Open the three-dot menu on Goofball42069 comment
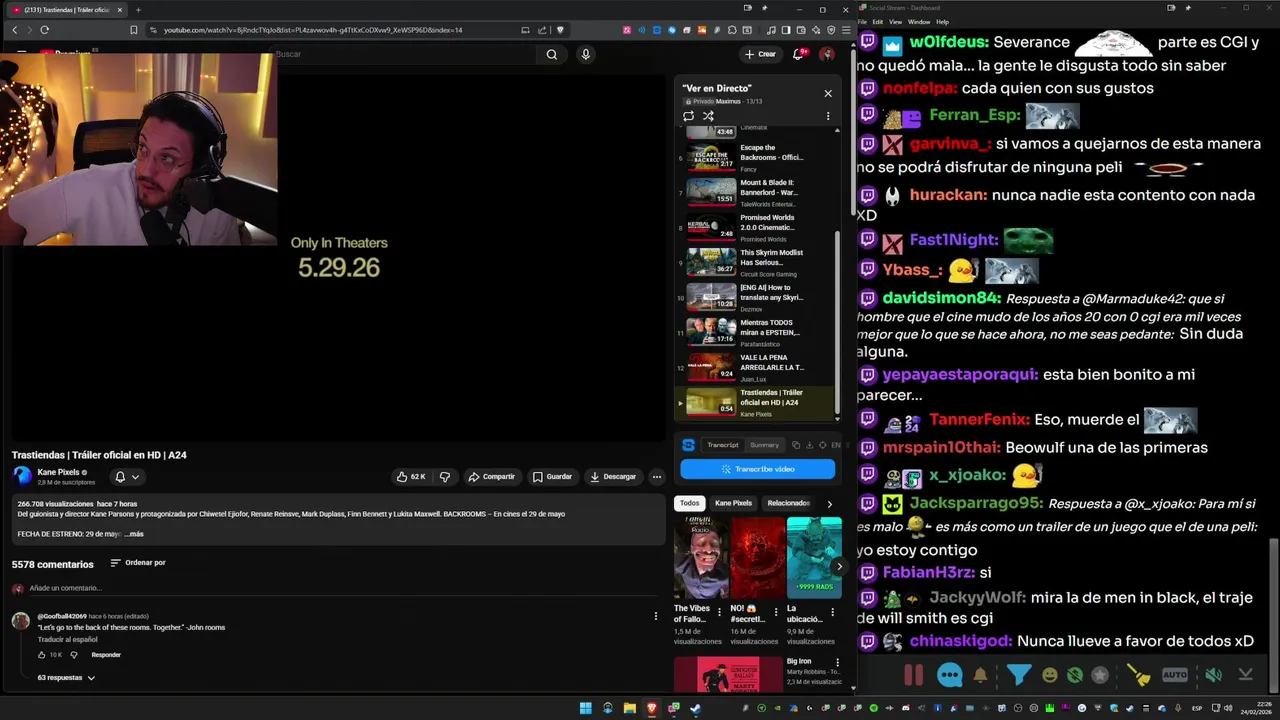Screen dimensions: 1280x720 (656, 616)
